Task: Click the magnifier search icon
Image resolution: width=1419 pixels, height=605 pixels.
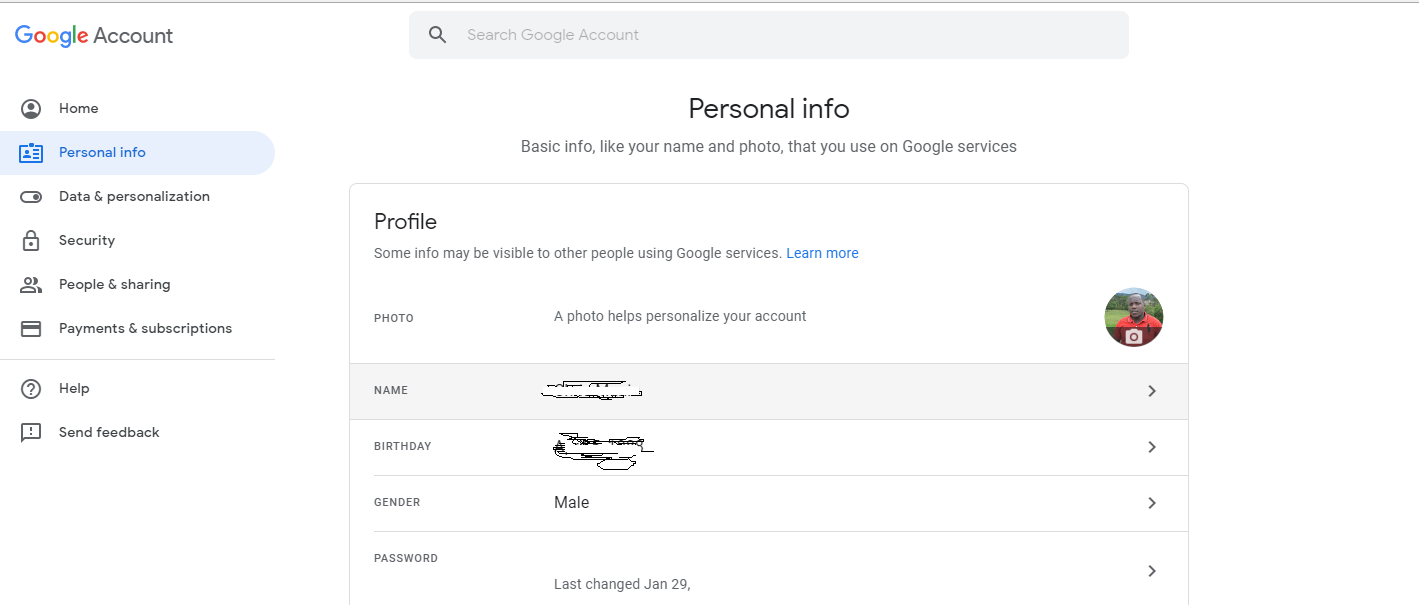Action: tap(437, 35)
